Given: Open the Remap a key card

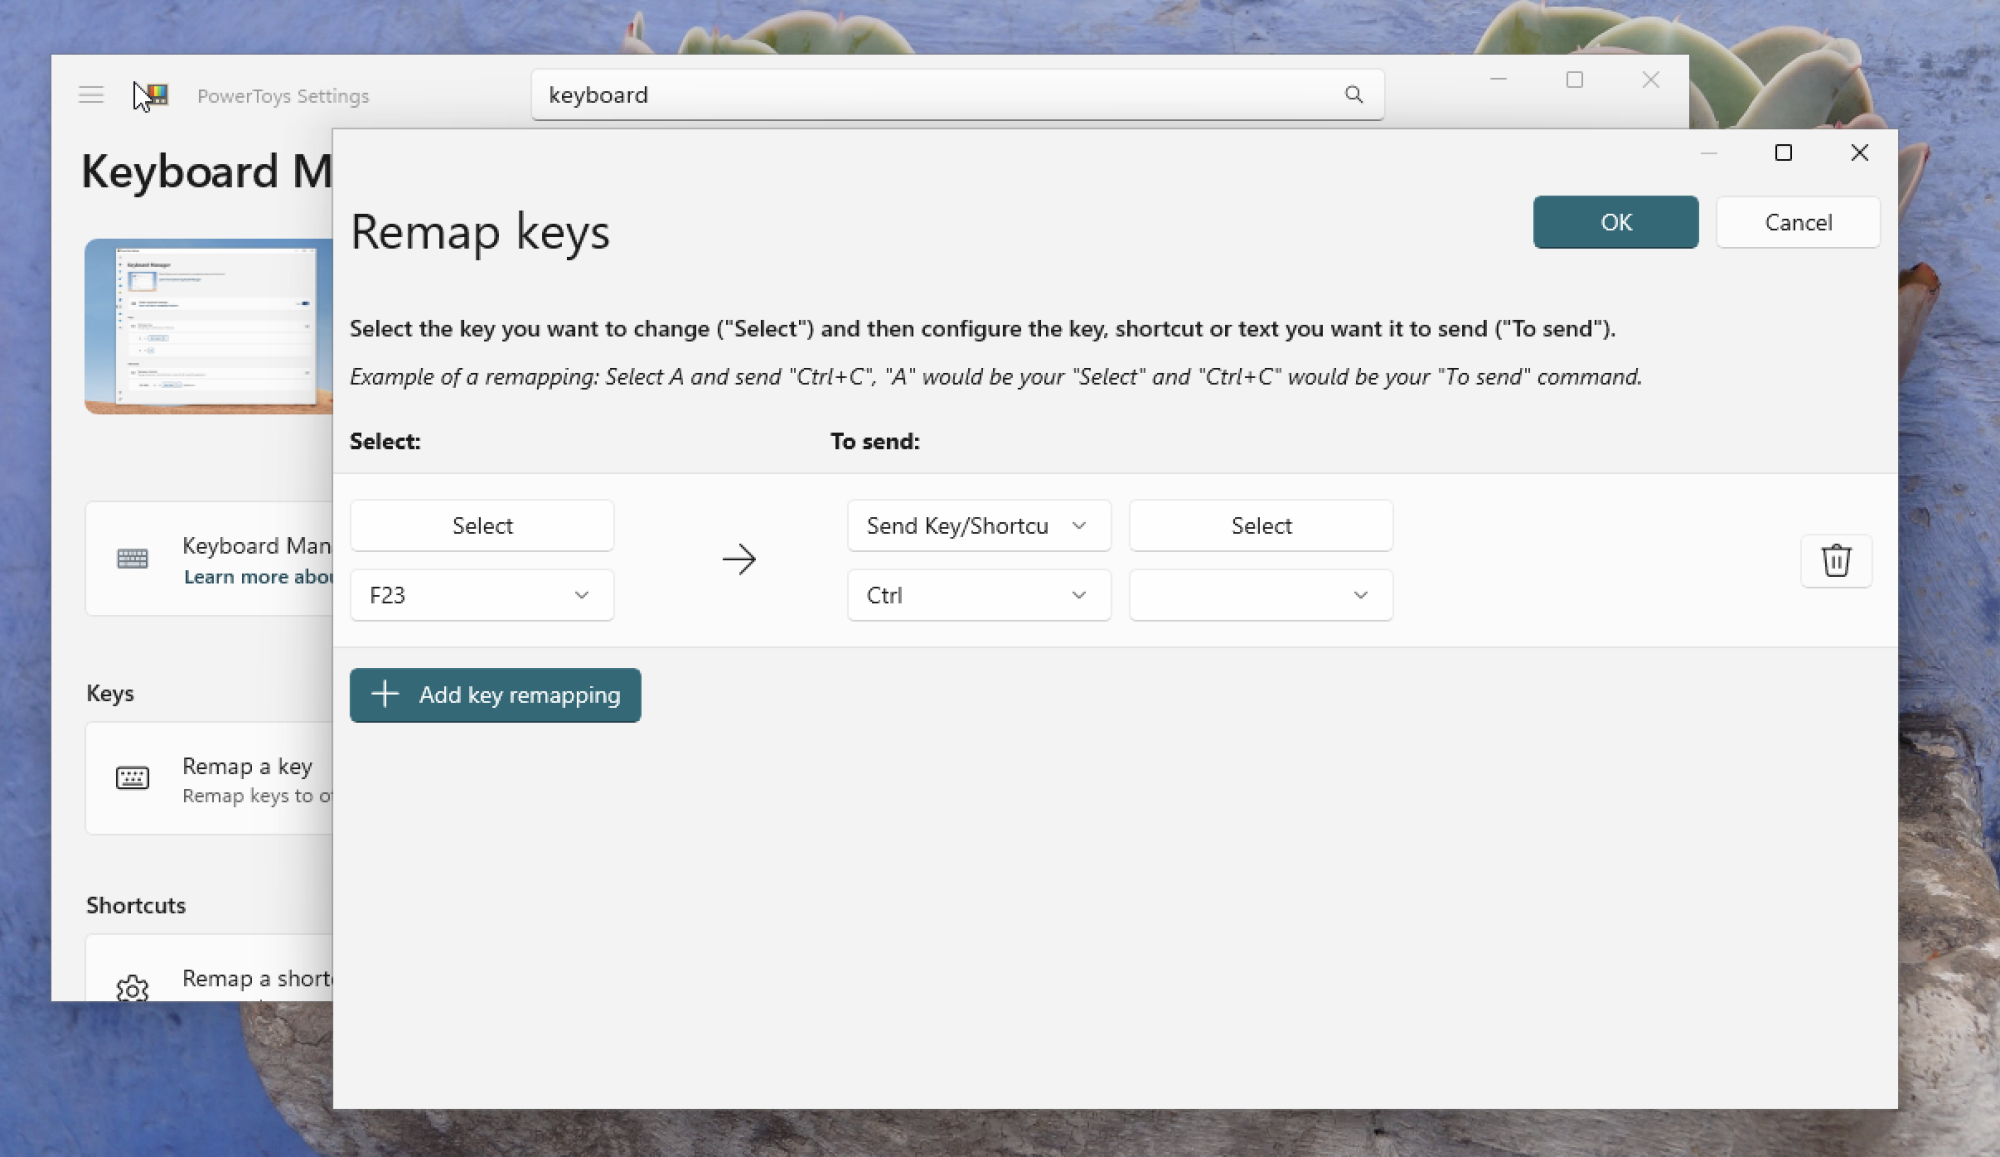Looking at the screenshot, I should point(209,779).
